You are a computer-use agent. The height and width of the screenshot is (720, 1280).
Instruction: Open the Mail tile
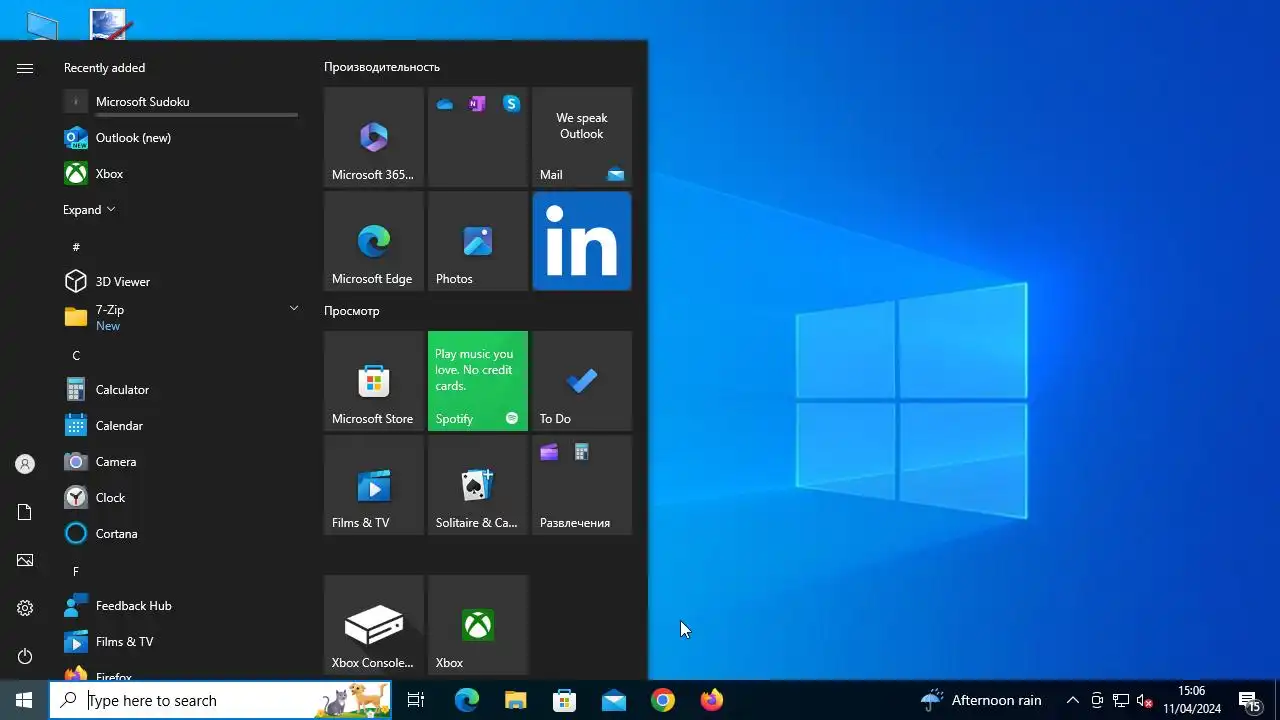(582, 137)
